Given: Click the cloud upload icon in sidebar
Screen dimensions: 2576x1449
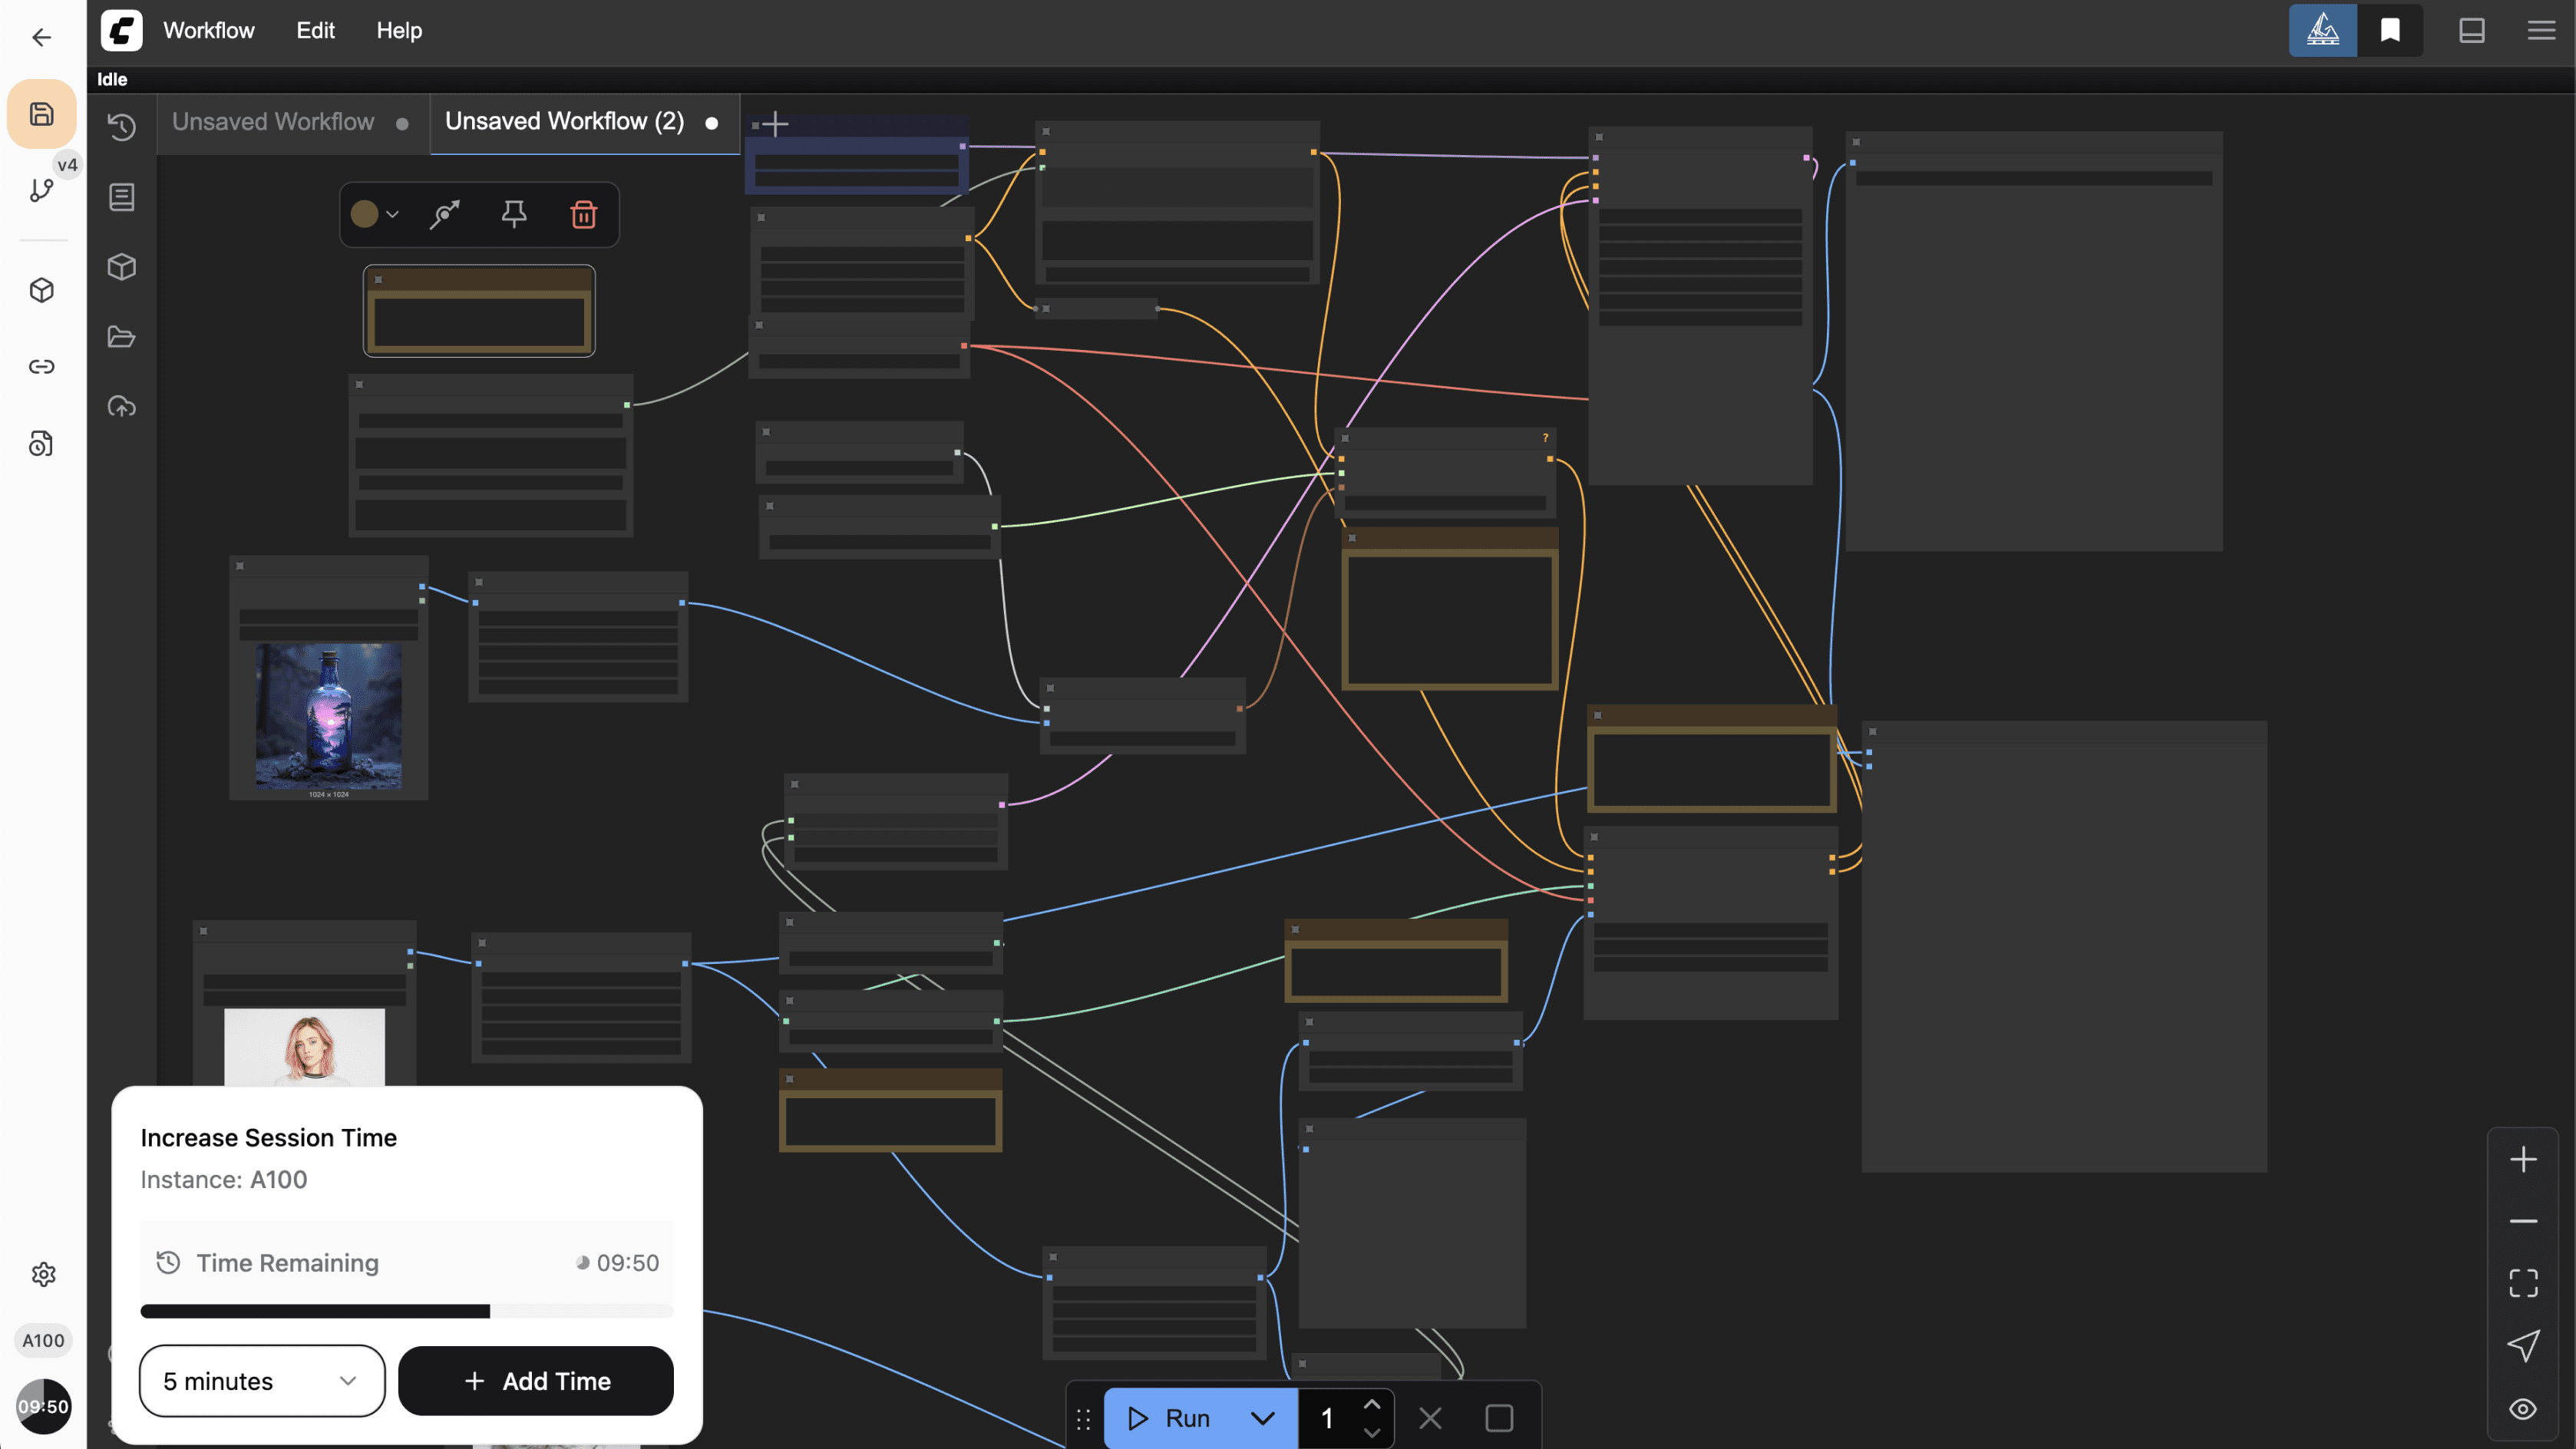Looking at the screenshot, I should click(x=122, y=407).
